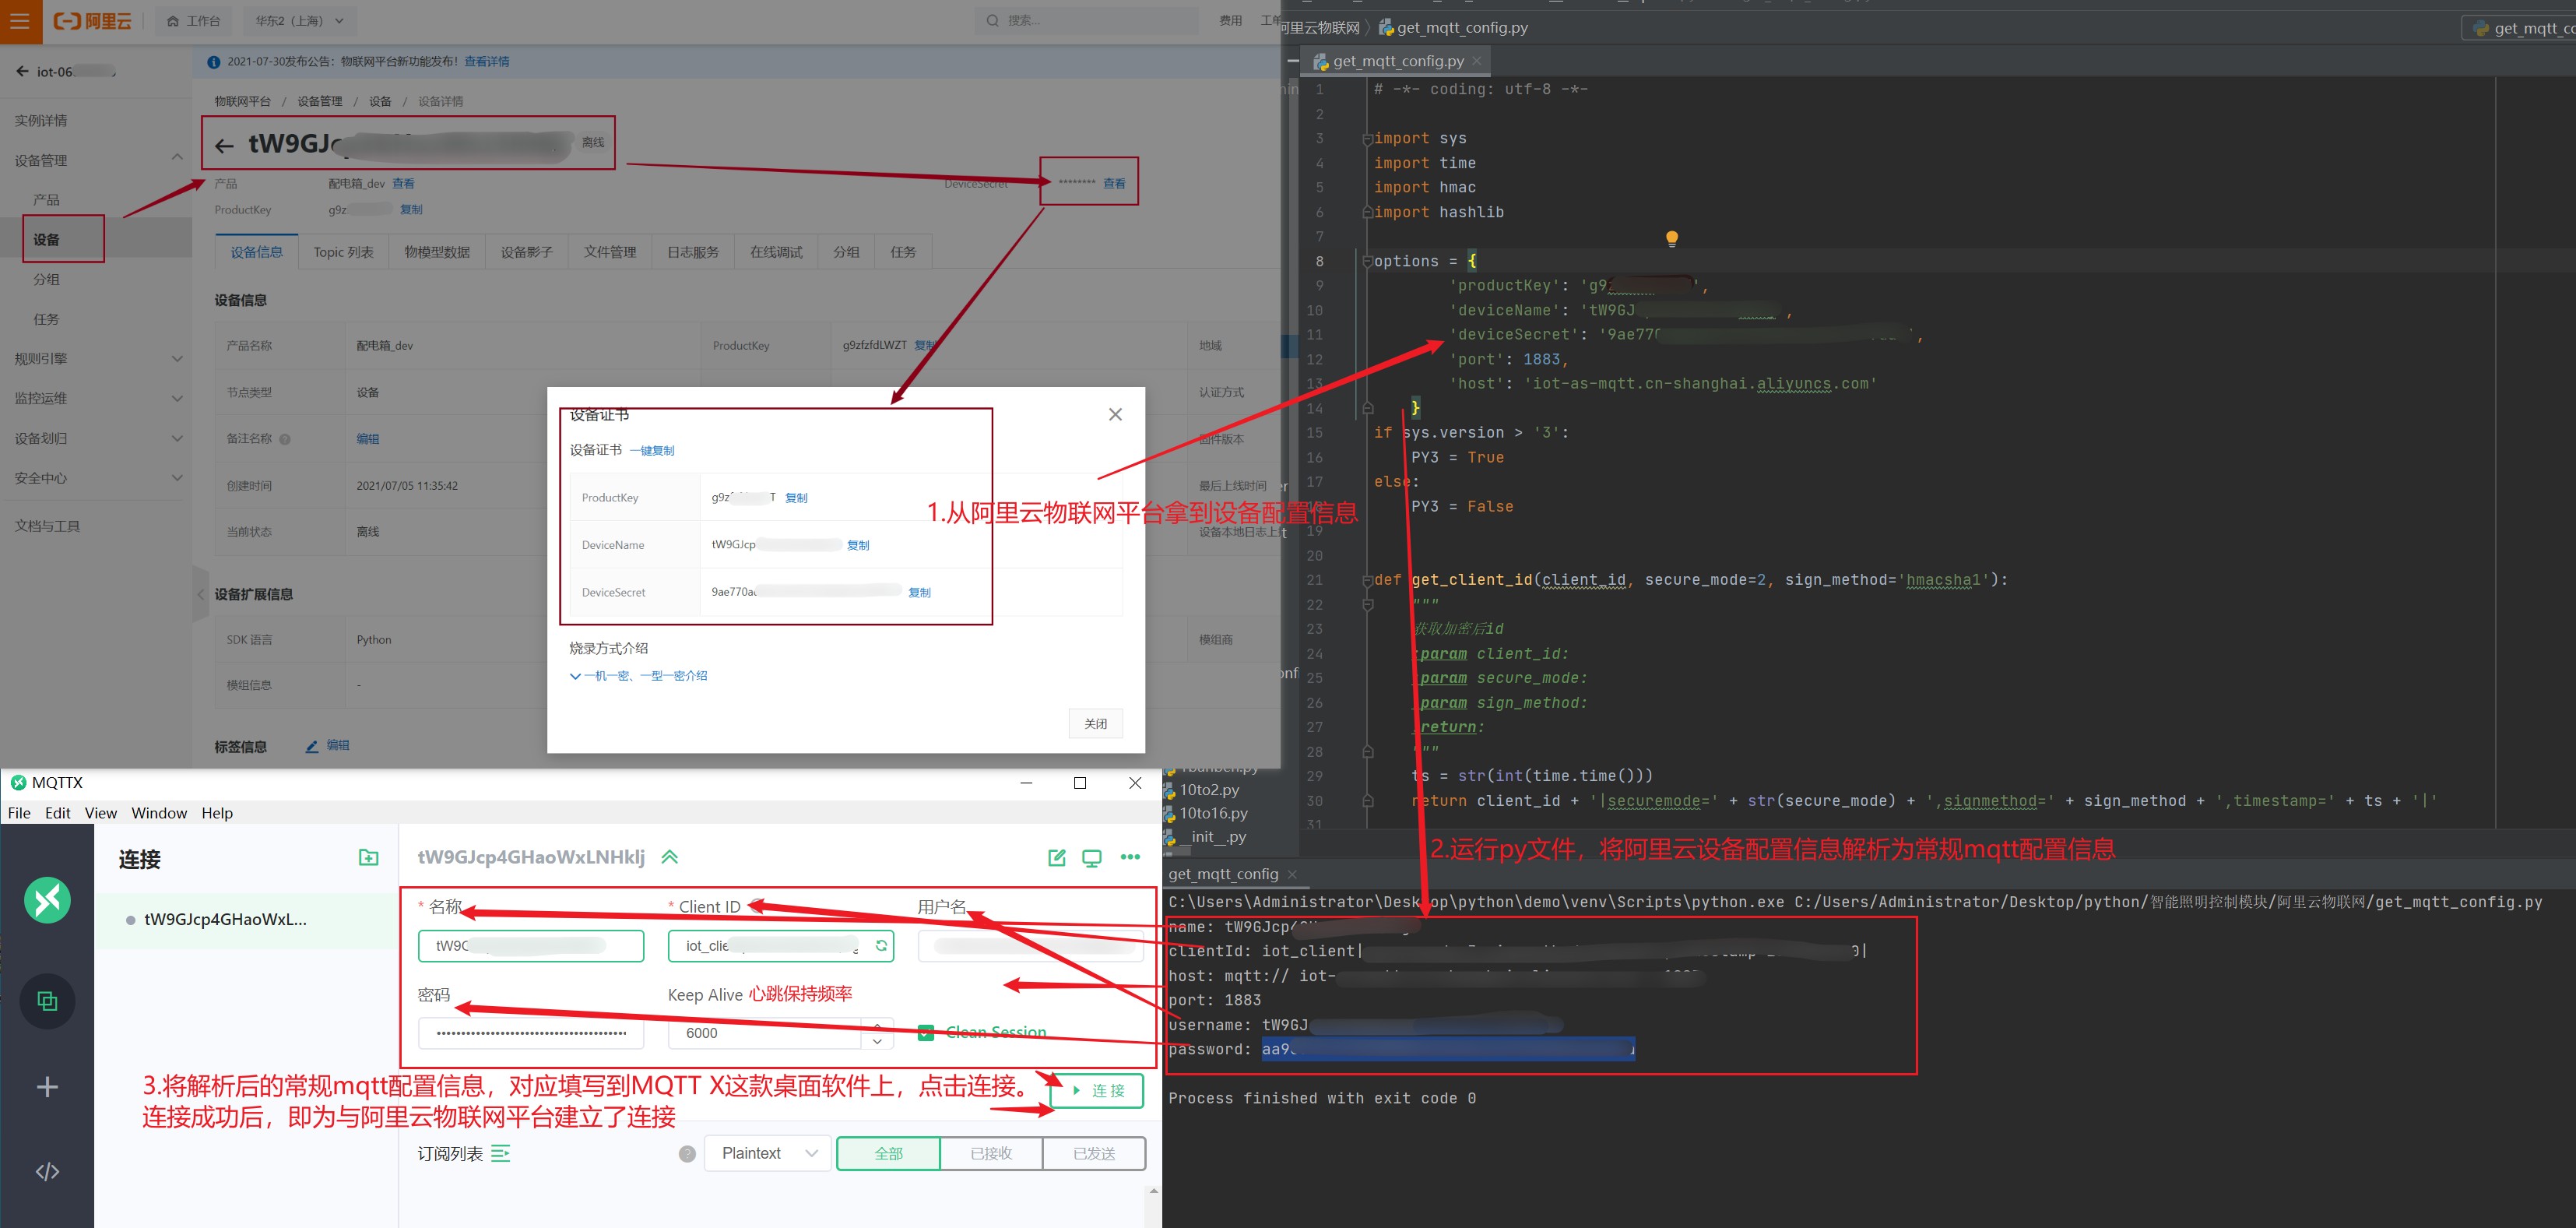Click the green 连接 connect button

(x=1097, y=1090)
